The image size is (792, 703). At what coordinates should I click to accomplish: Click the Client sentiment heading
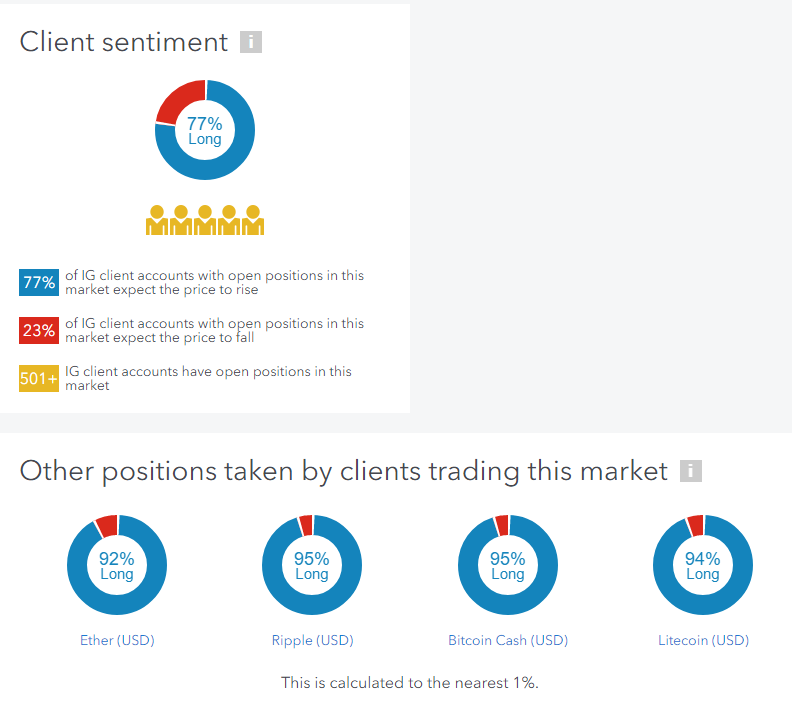pos(124,42)
